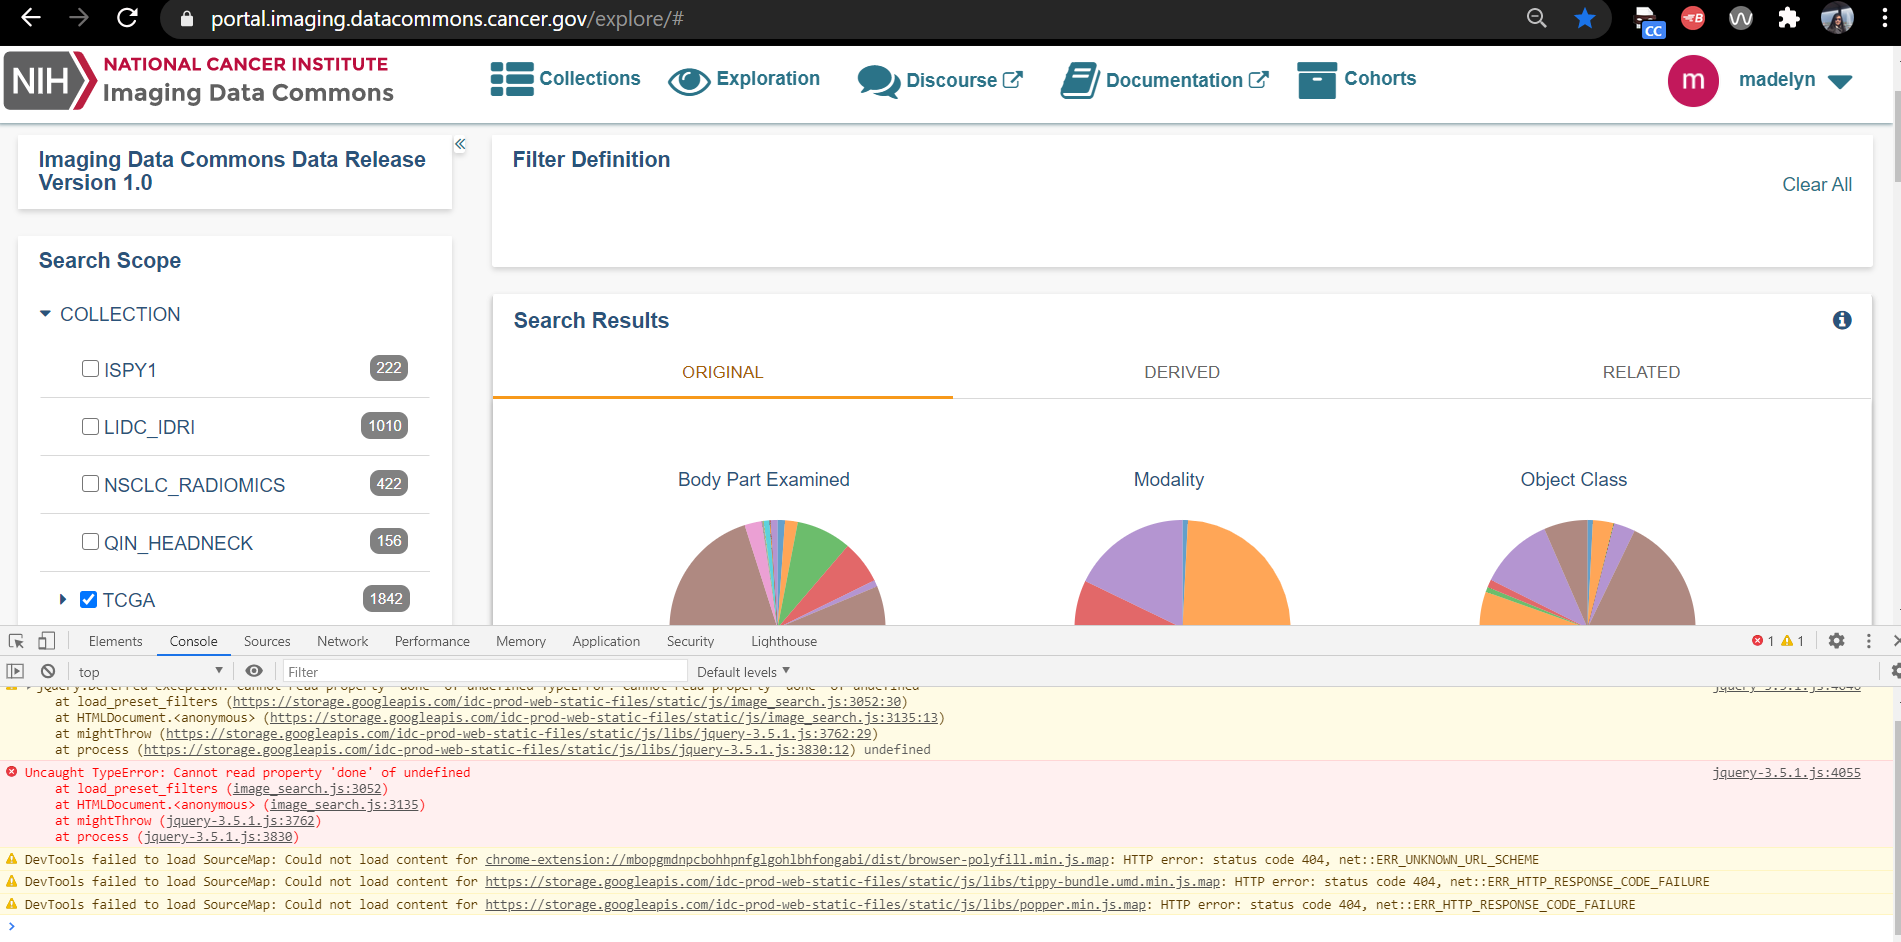Open the Network tab in DevTools
Viewport: 1901px width, 942px height.
(342, 640)
